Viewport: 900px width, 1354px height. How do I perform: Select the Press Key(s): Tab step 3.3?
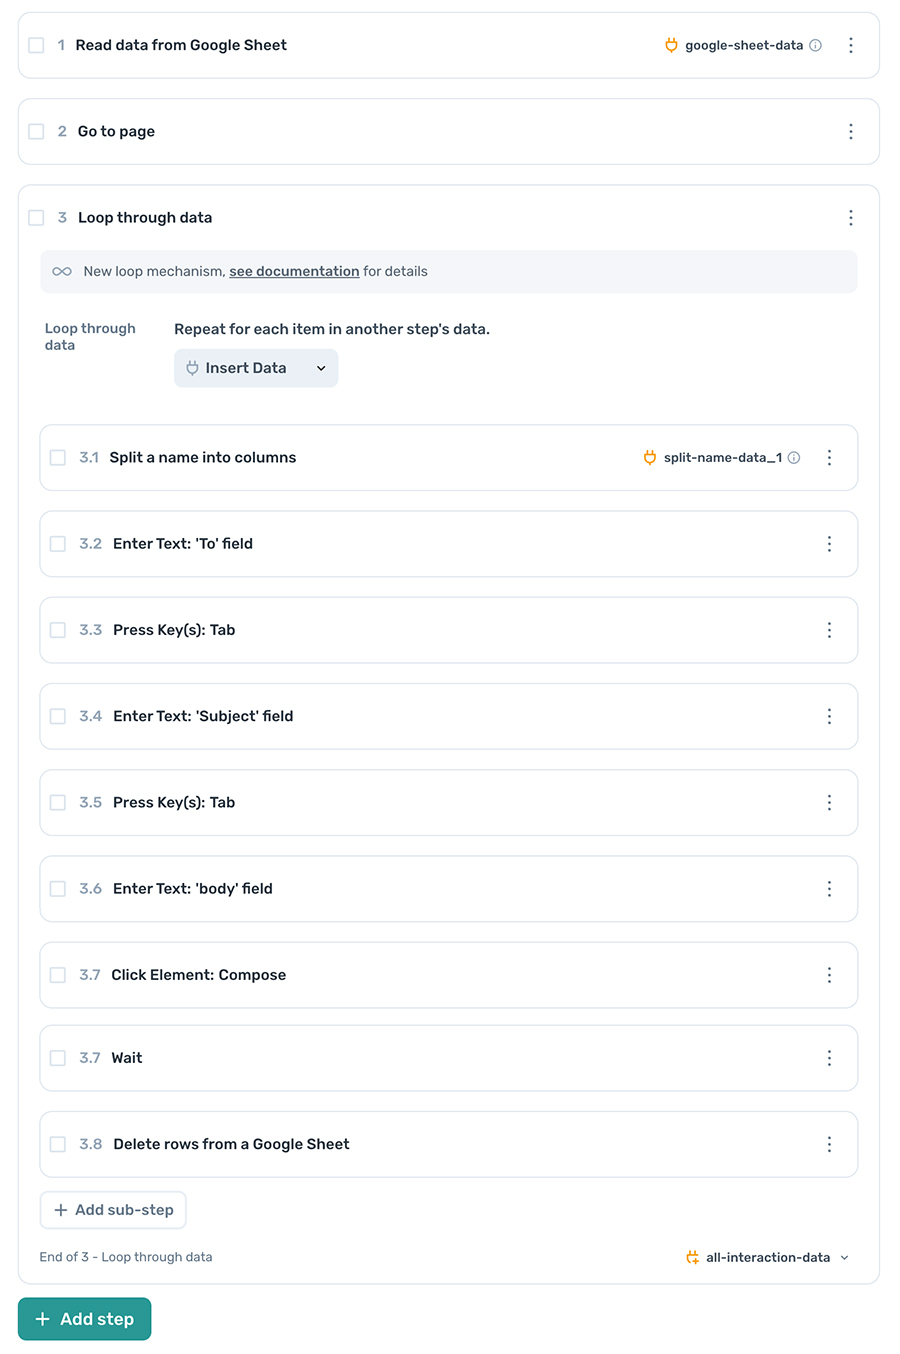(x=174, y=630)
